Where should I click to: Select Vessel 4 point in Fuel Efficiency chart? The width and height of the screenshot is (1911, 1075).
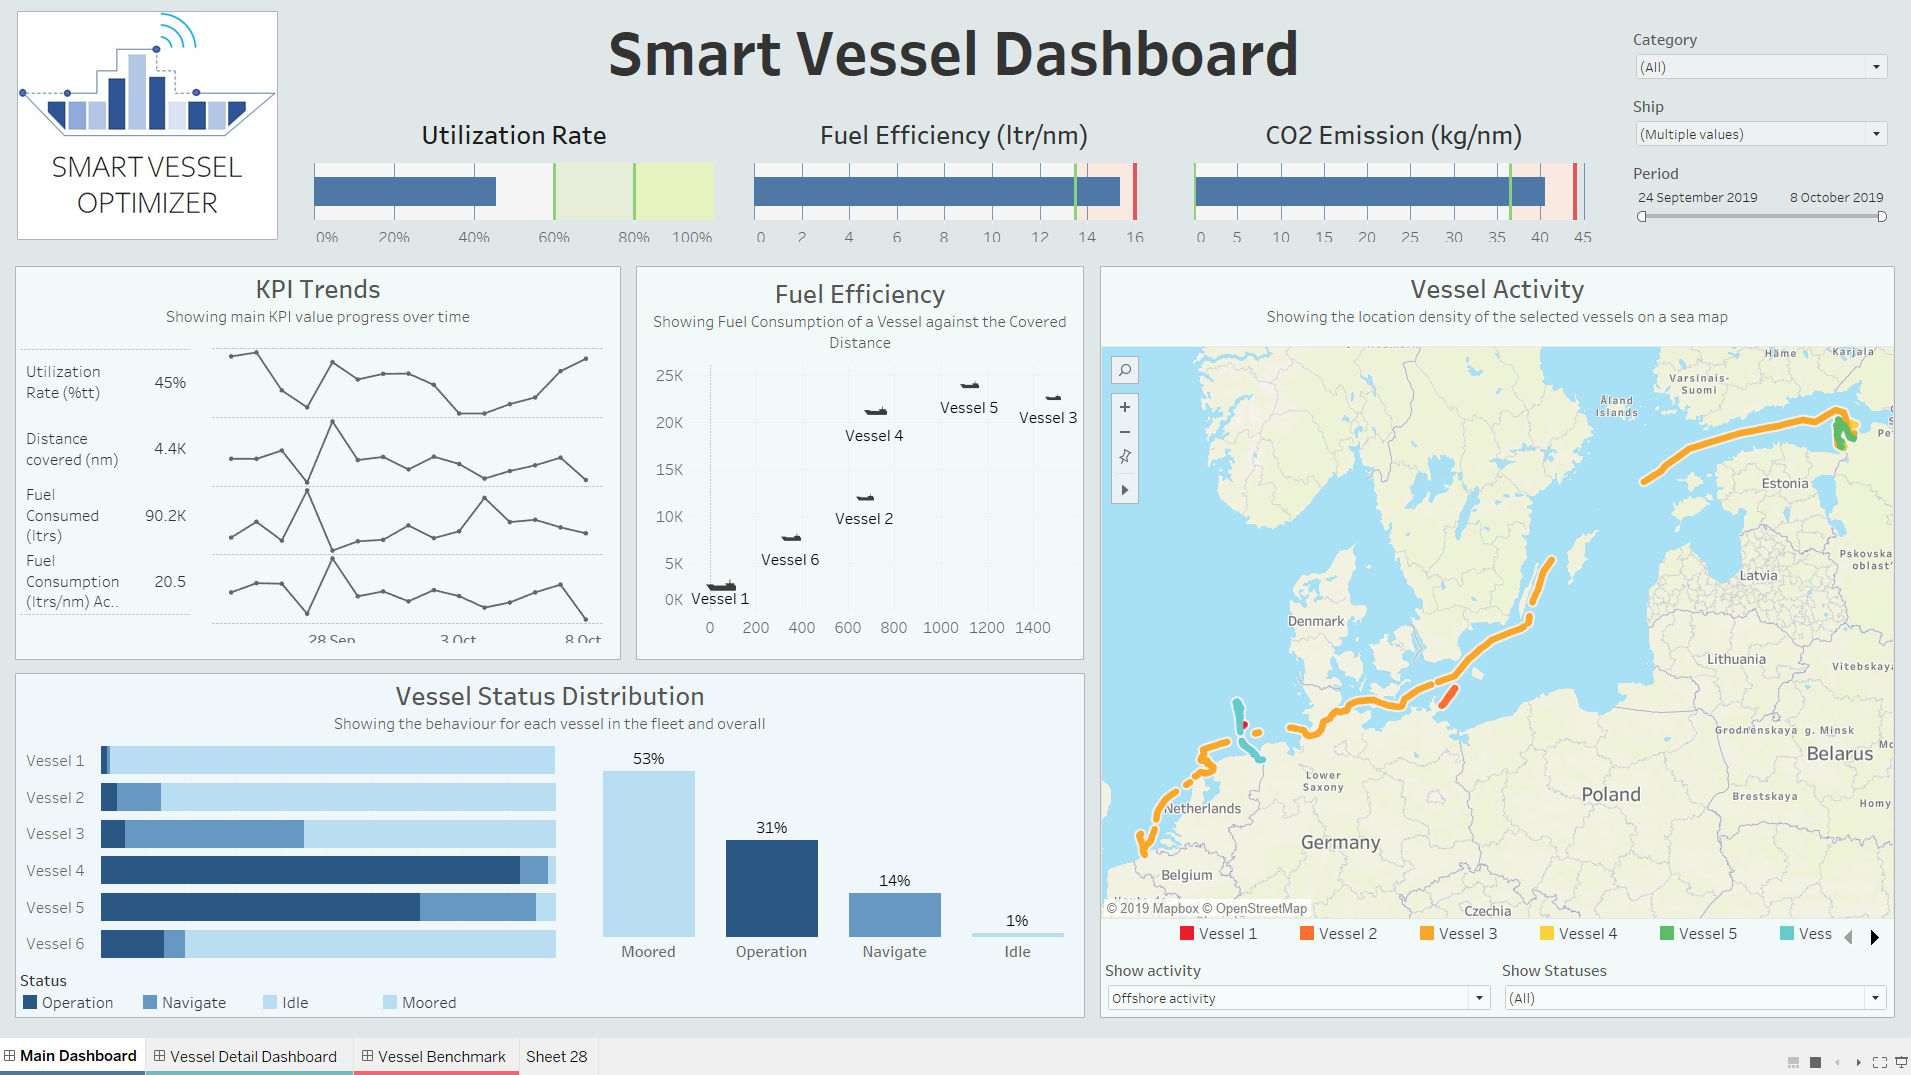click(x=876, y=411)
